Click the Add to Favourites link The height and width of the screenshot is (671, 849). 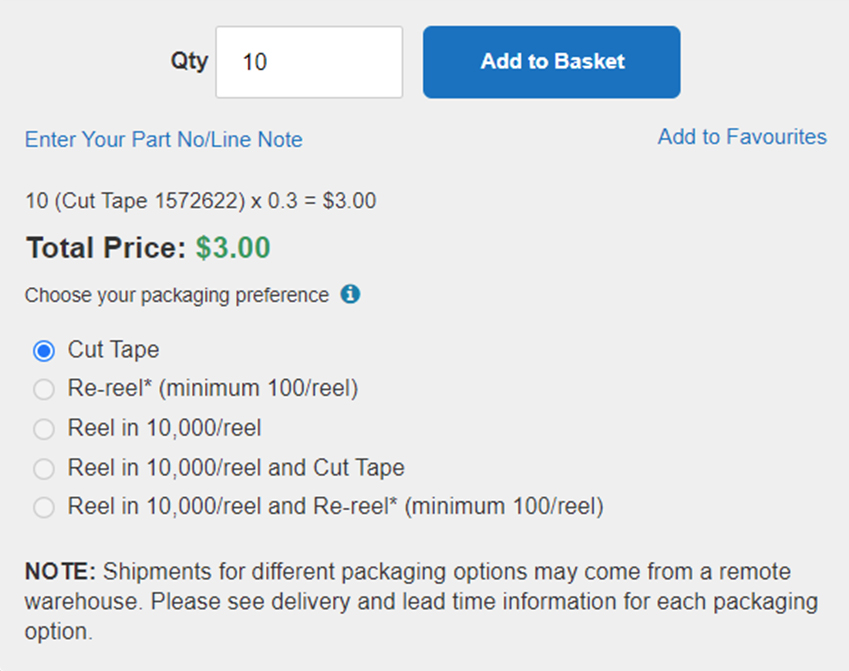coord(742,136)
